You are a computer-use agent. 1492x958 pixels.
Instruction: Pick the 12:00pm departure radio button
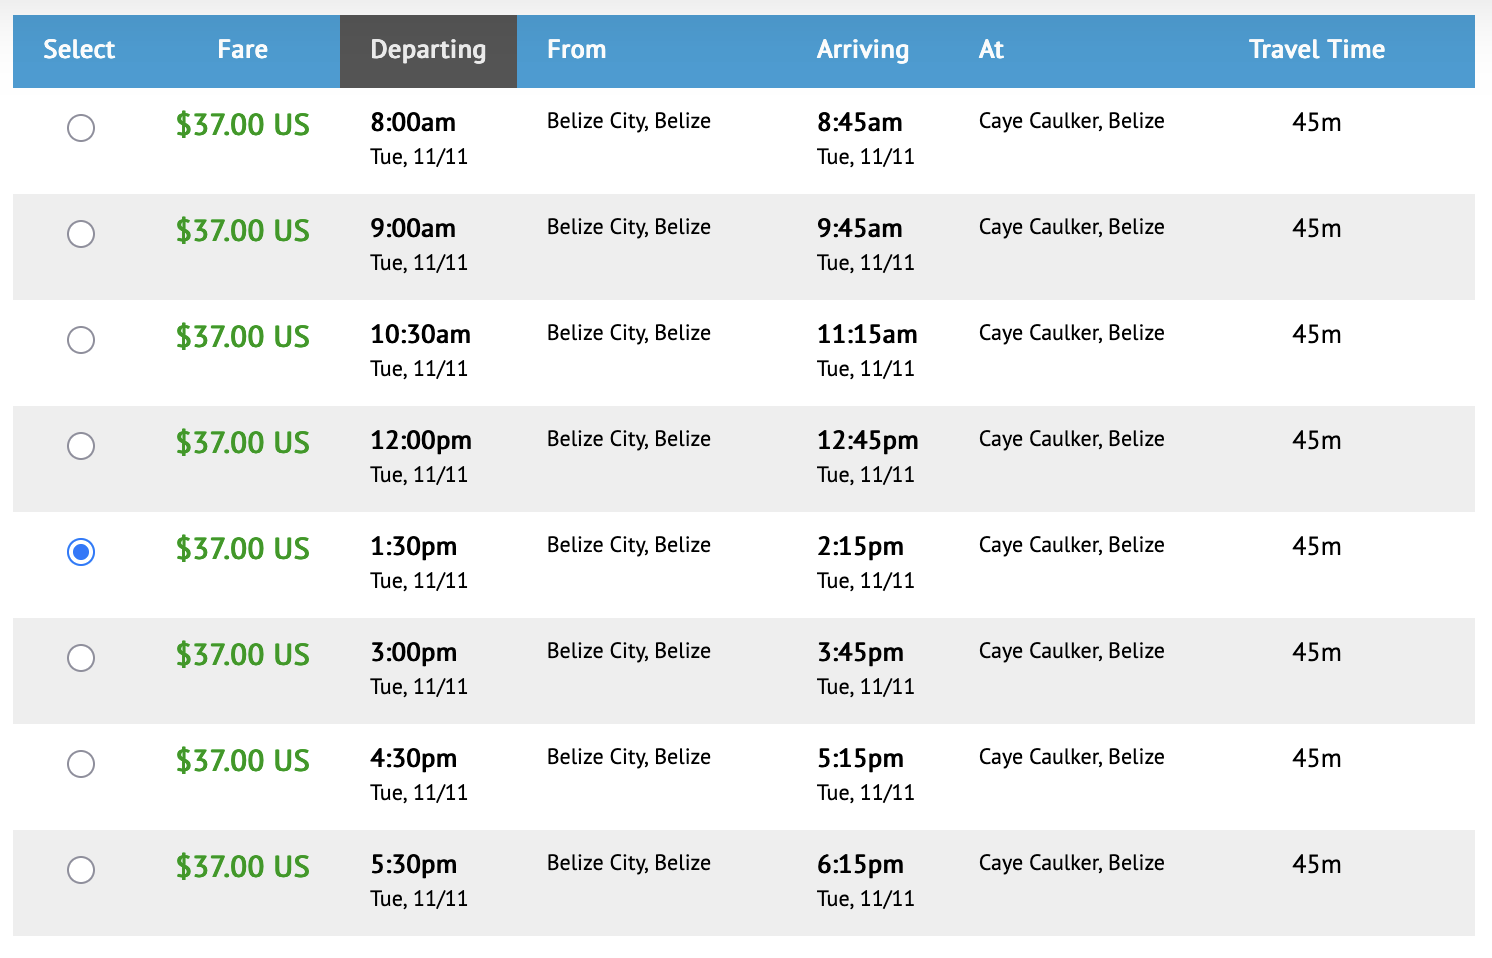(x=81, y=446)
